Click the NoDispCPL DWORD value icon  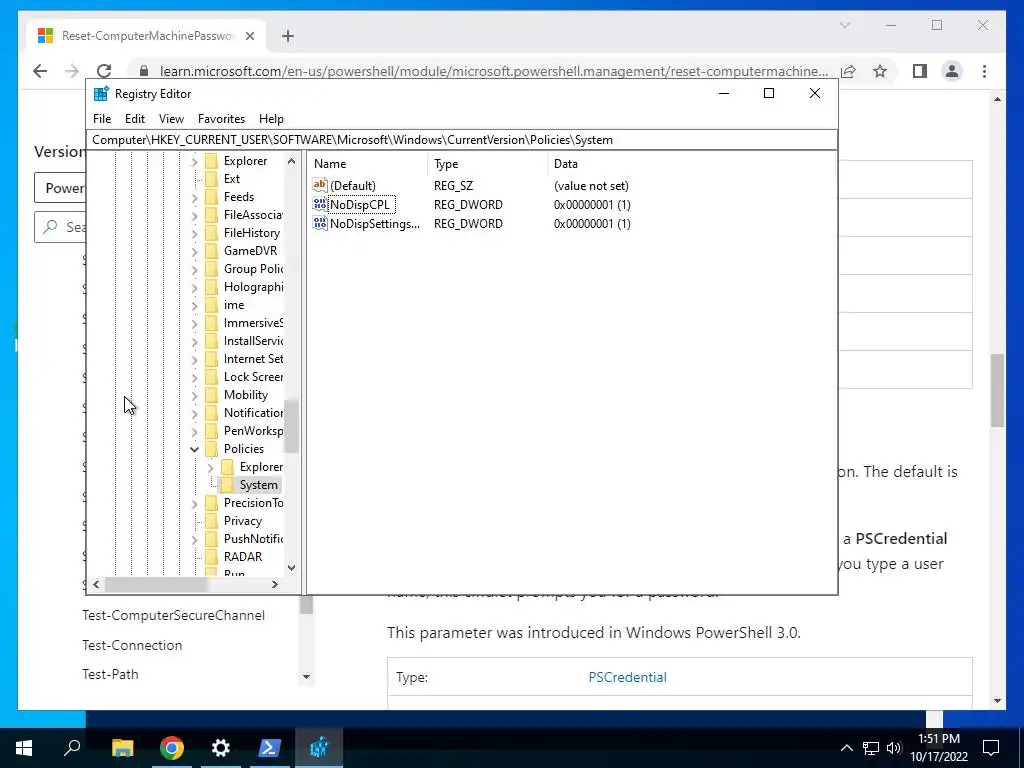click(x=320, y=204)
